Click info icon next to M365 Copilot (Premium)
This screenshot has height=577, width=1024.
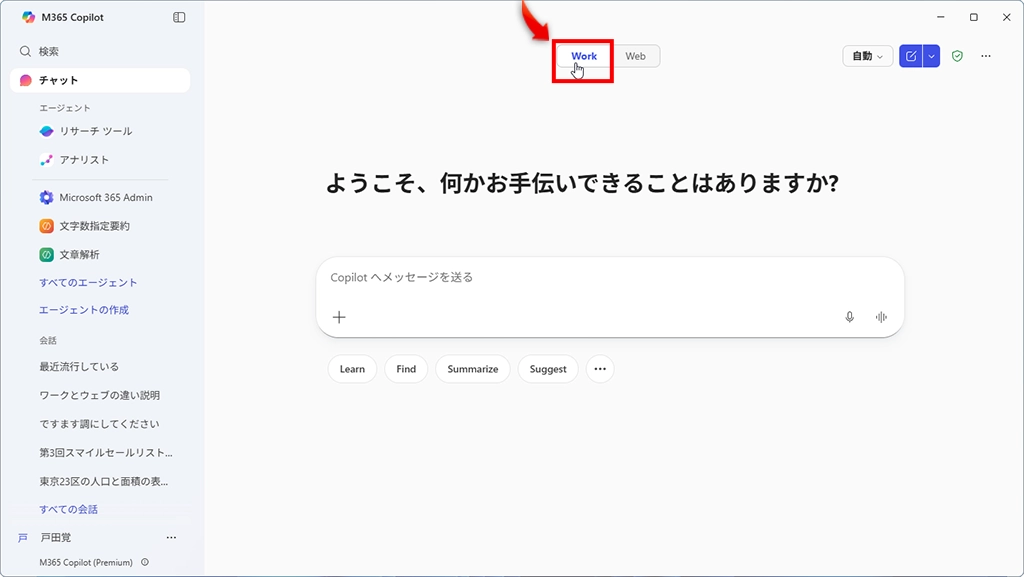[145, 562]
